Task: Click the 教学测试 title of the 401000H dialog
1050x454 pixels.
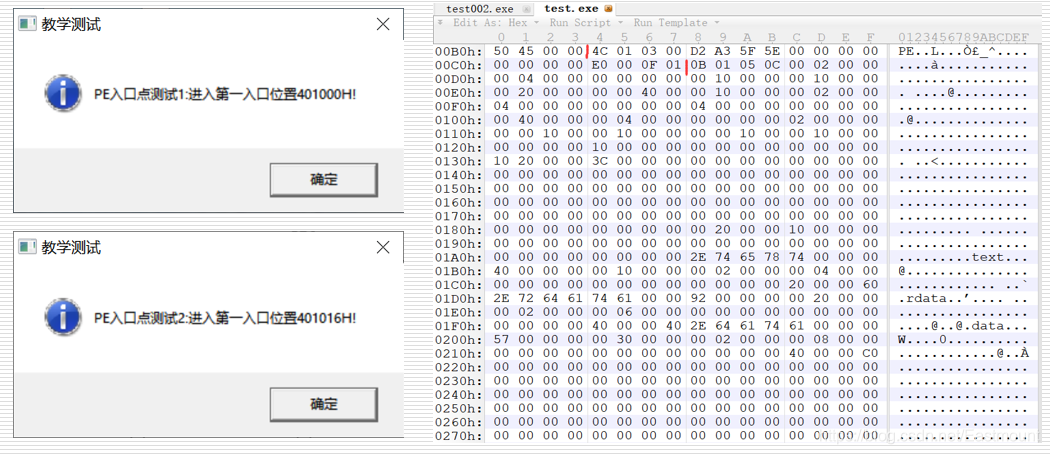Action: 72,25
